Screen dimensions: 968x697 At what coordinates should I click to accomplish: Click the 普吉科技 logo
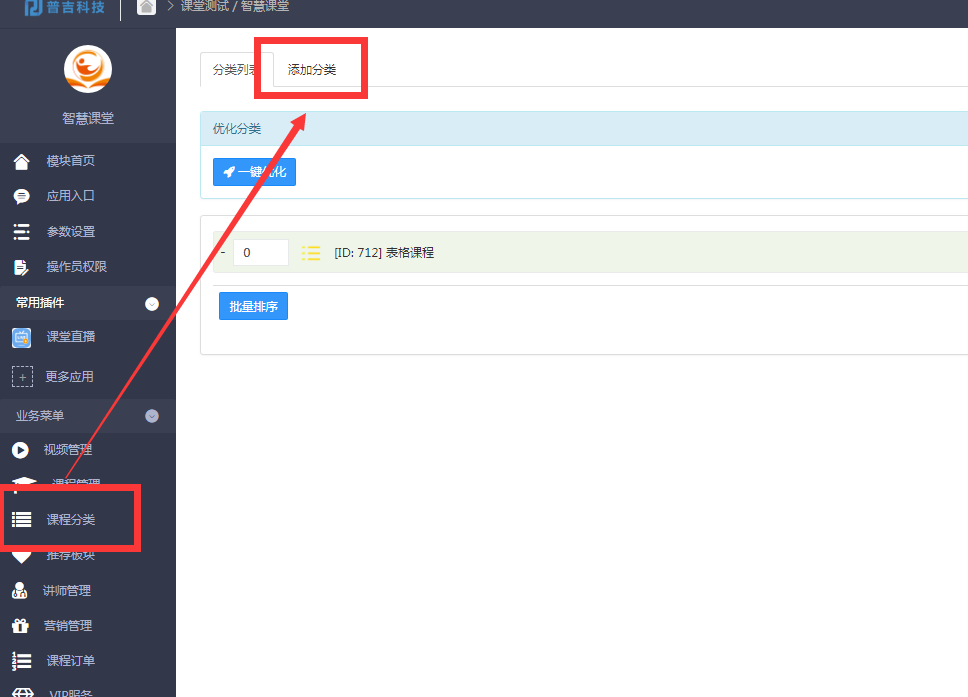click(64, 7)
